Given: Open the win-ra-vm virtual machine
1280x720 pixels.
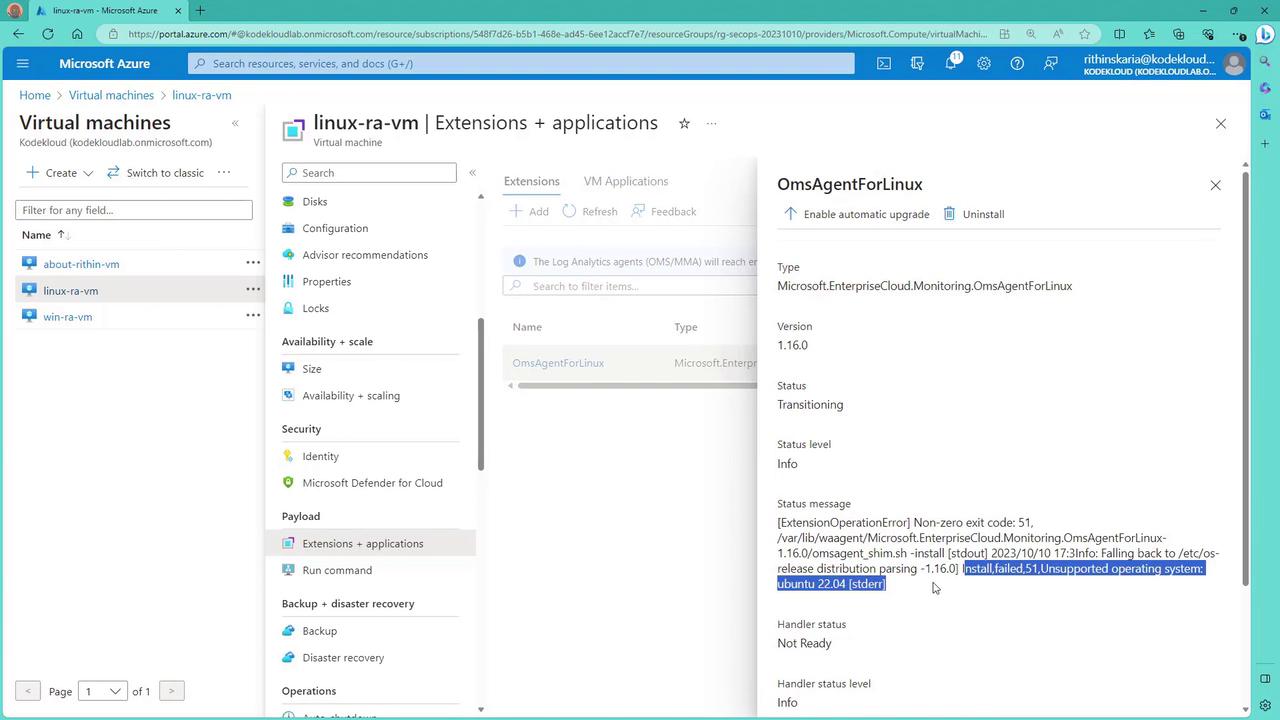Looking at the screenshot, I should tap(67, 317).
